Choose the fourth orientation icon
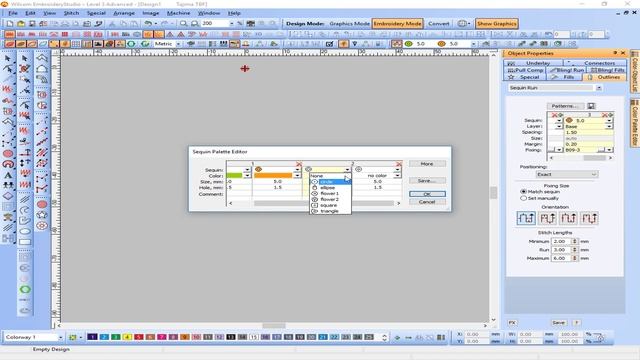Viewport: 640px width, 360px height. click(589, 218)
